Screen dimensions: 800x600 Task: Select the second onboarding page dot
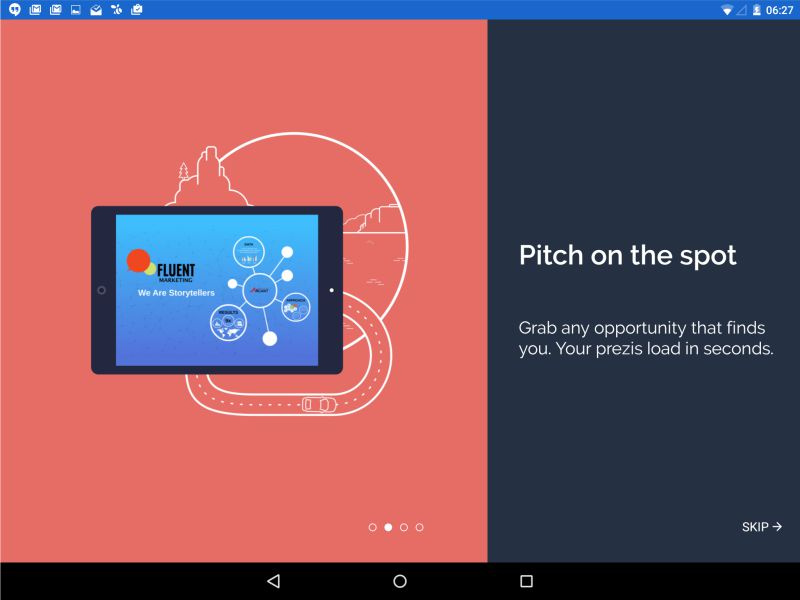[388, 527]
